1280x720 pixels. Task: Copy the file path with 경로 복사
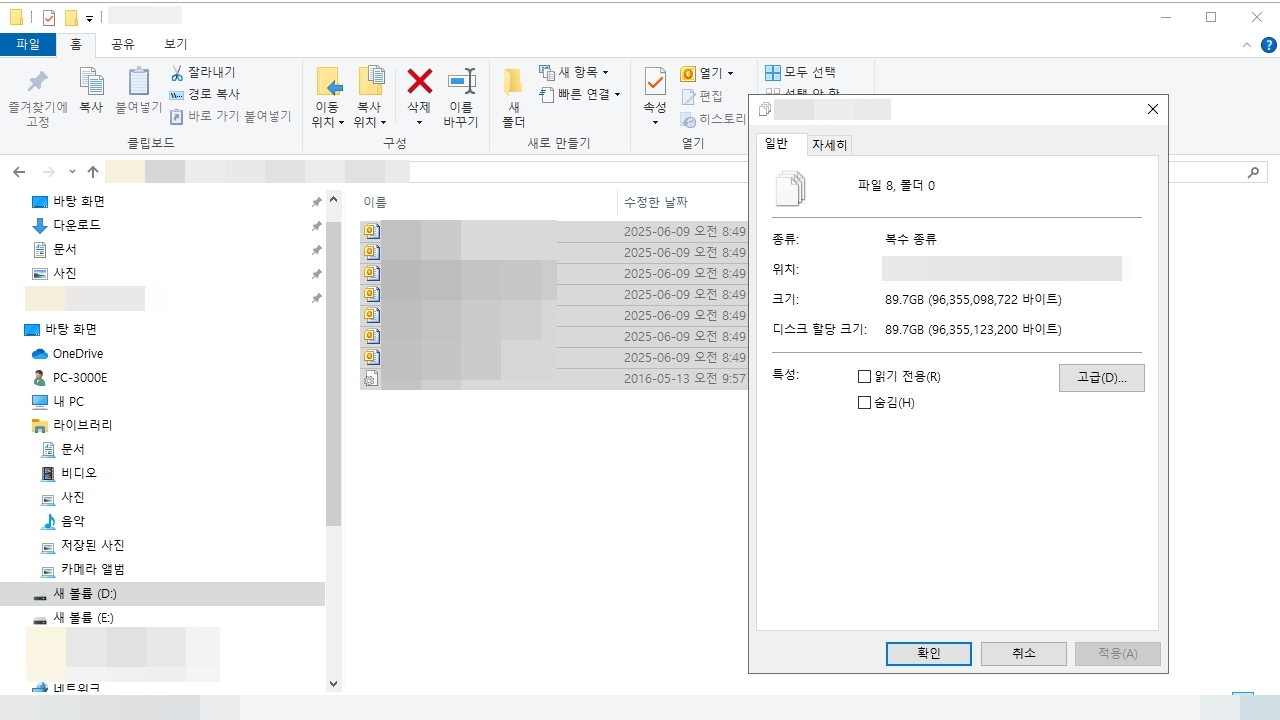click(x=204, y=94)
